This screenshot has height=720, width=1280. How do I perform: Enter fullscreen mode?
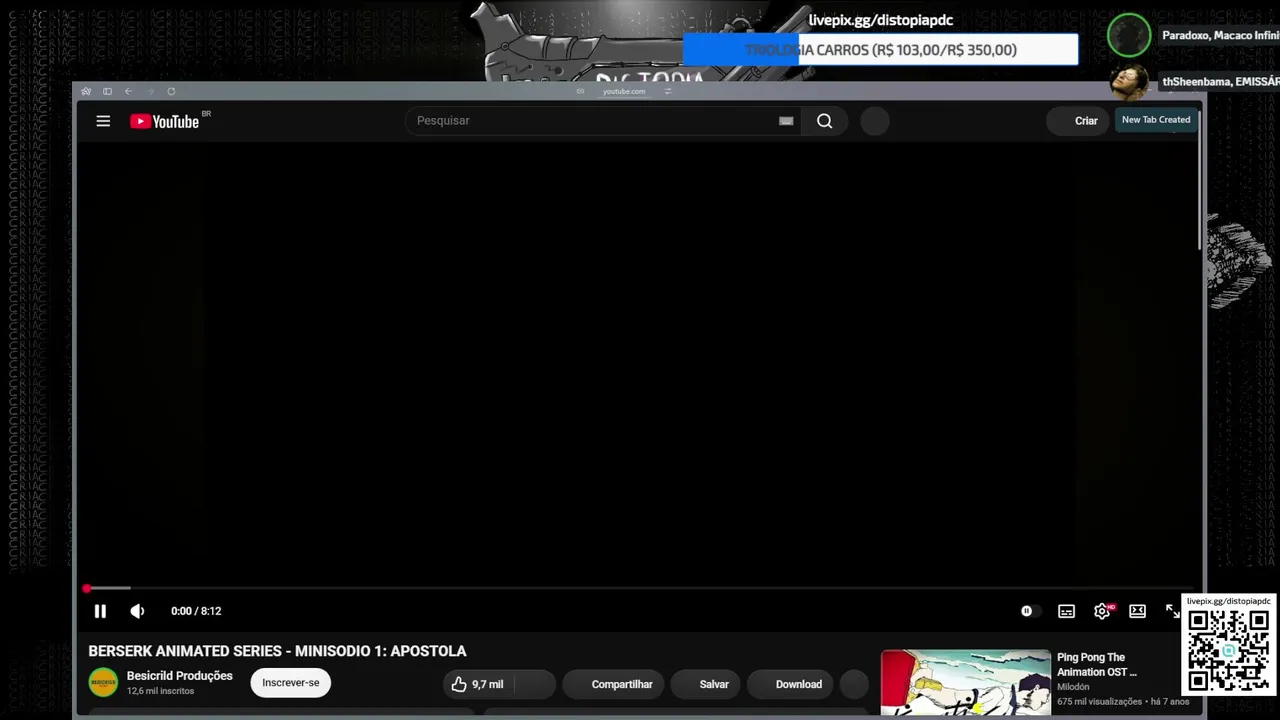[1172, 611]
